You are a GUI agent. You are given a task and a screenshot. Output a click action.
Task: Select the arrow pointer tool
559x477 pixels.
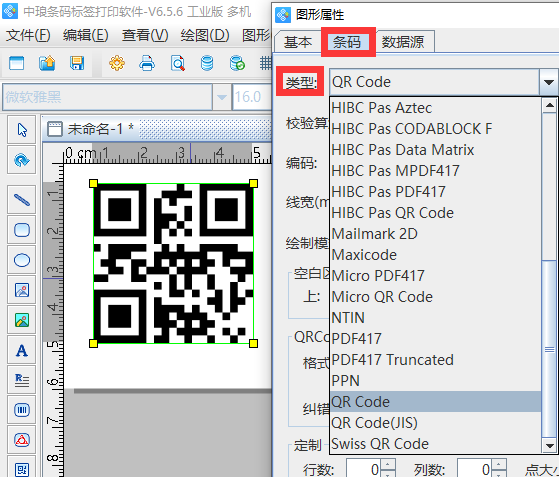[x=22, y=130]
